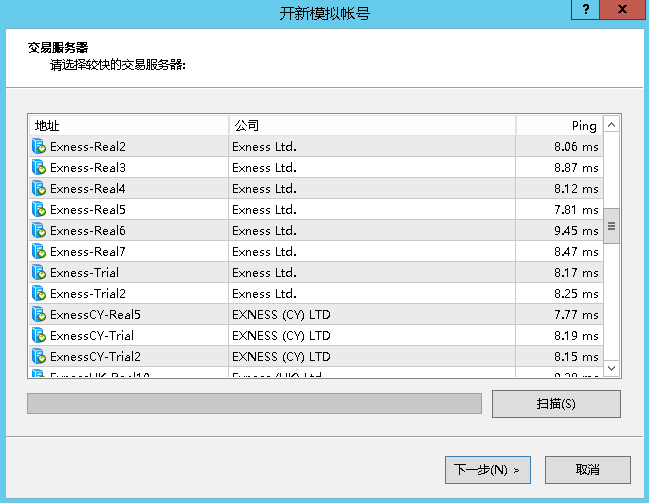Sort servers by Ping column header
649x503 pixels.
560,125
